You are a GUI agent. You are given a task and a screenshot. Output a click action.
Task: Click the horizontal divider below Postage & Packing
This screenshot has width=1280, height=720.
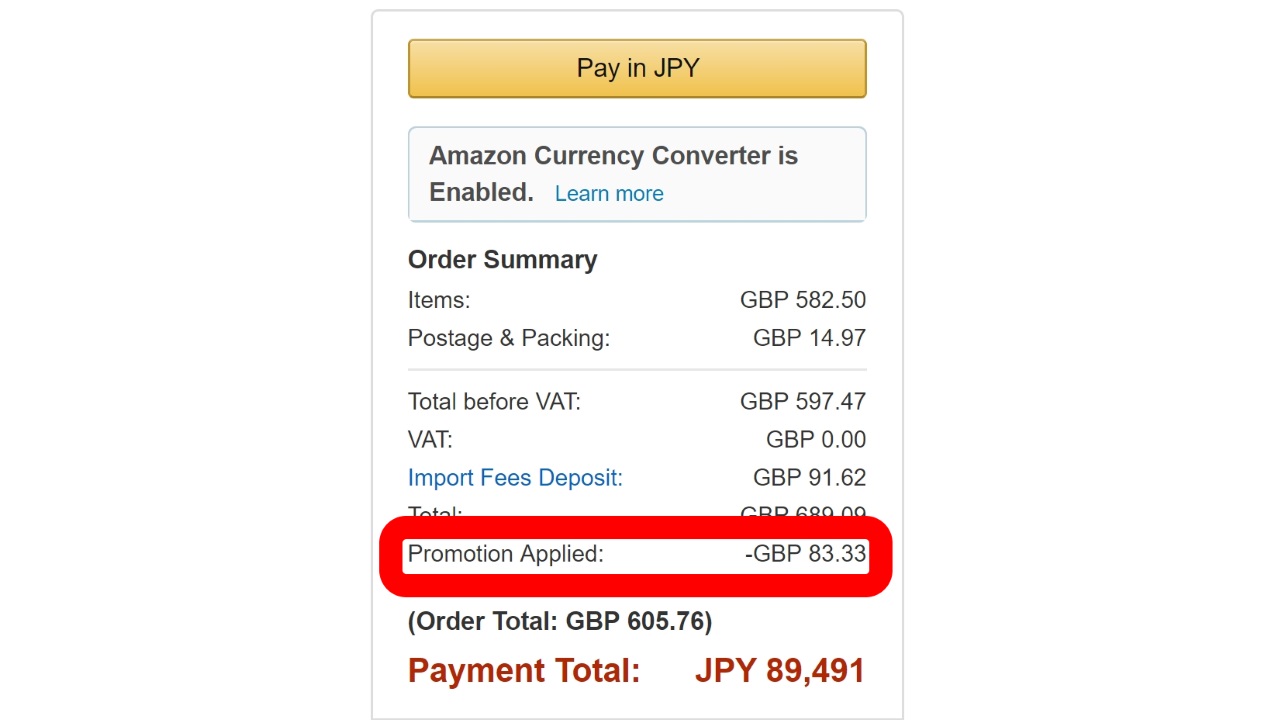(637, 370)
